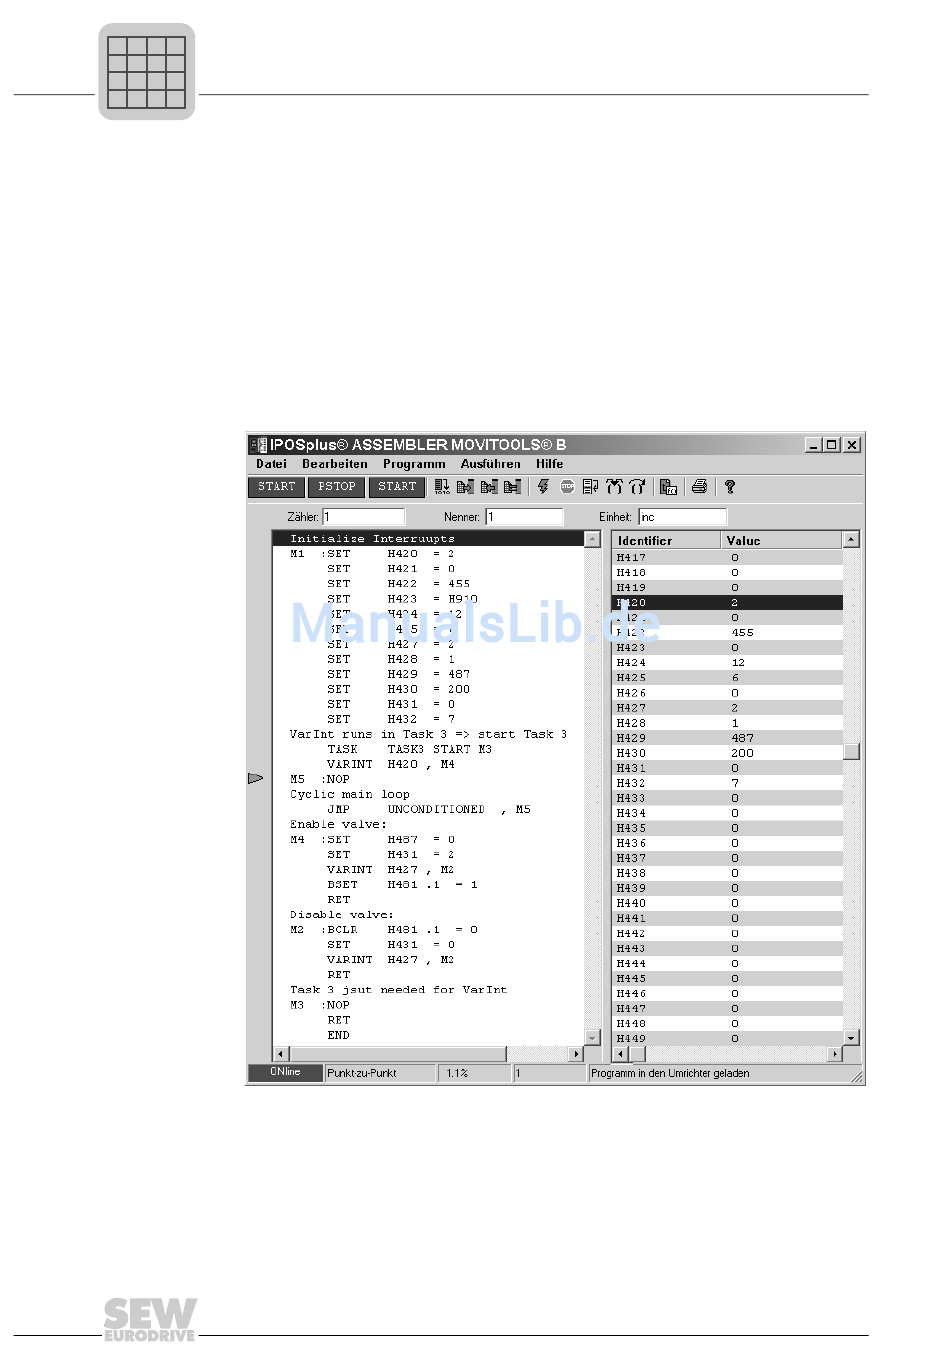Select the H430 variable row
Image resolution: width=950 pixels, height=1353 pixels.
coord(728,753)
